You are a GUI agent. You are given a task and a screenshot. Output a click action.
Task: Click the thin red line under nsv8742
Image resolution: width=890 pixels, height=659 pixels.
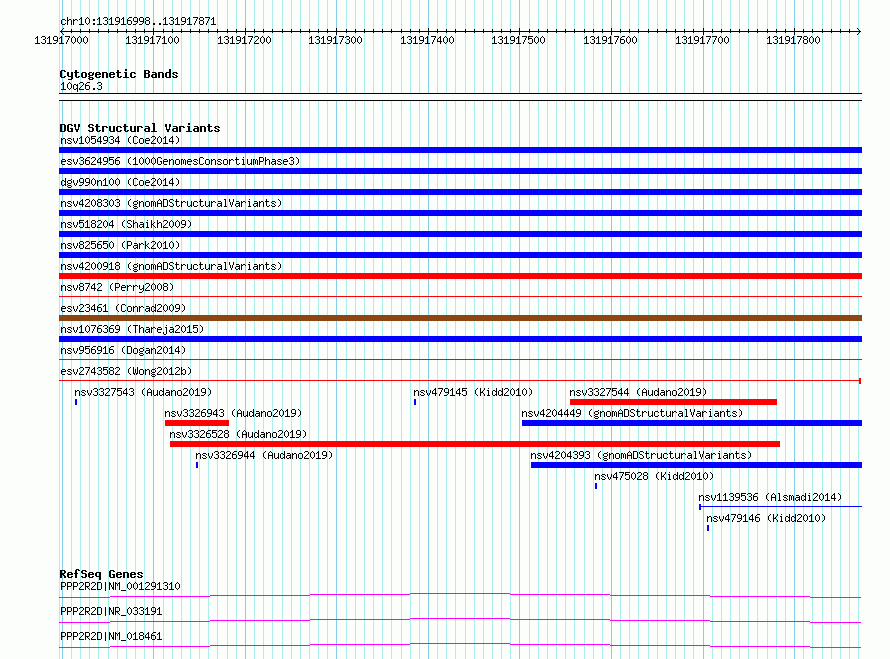(460, 296)
